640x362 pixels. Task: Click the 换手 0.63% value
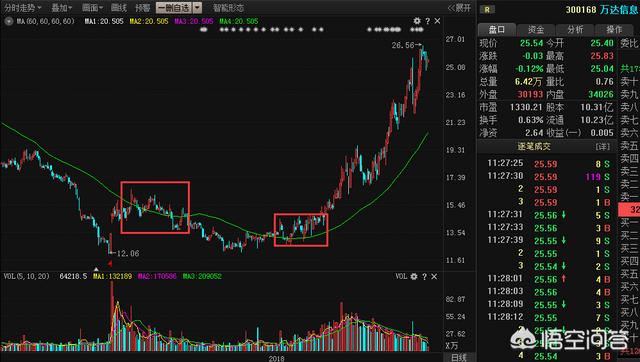[x=531, y=120]
